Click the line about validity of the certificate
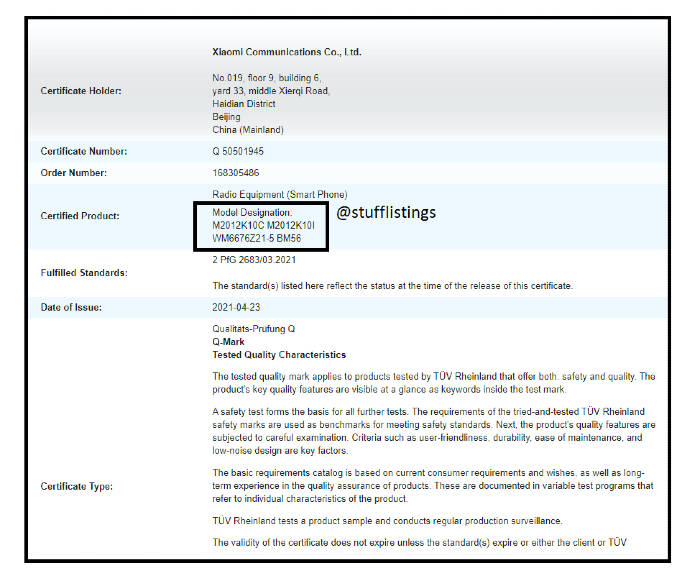Image resolution: width=700 pixels, height=568 pixels. pos(419,543)
